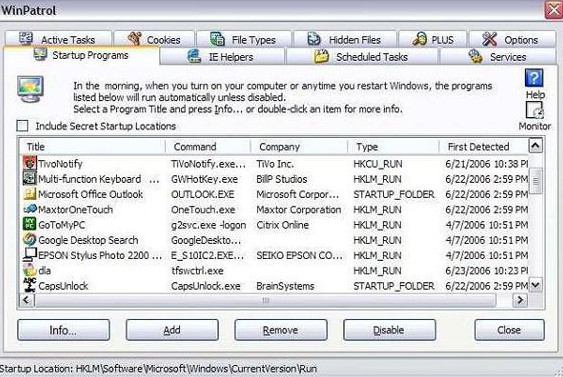Select the MaxtorOneTouch entry title

(x=75, y=209)
